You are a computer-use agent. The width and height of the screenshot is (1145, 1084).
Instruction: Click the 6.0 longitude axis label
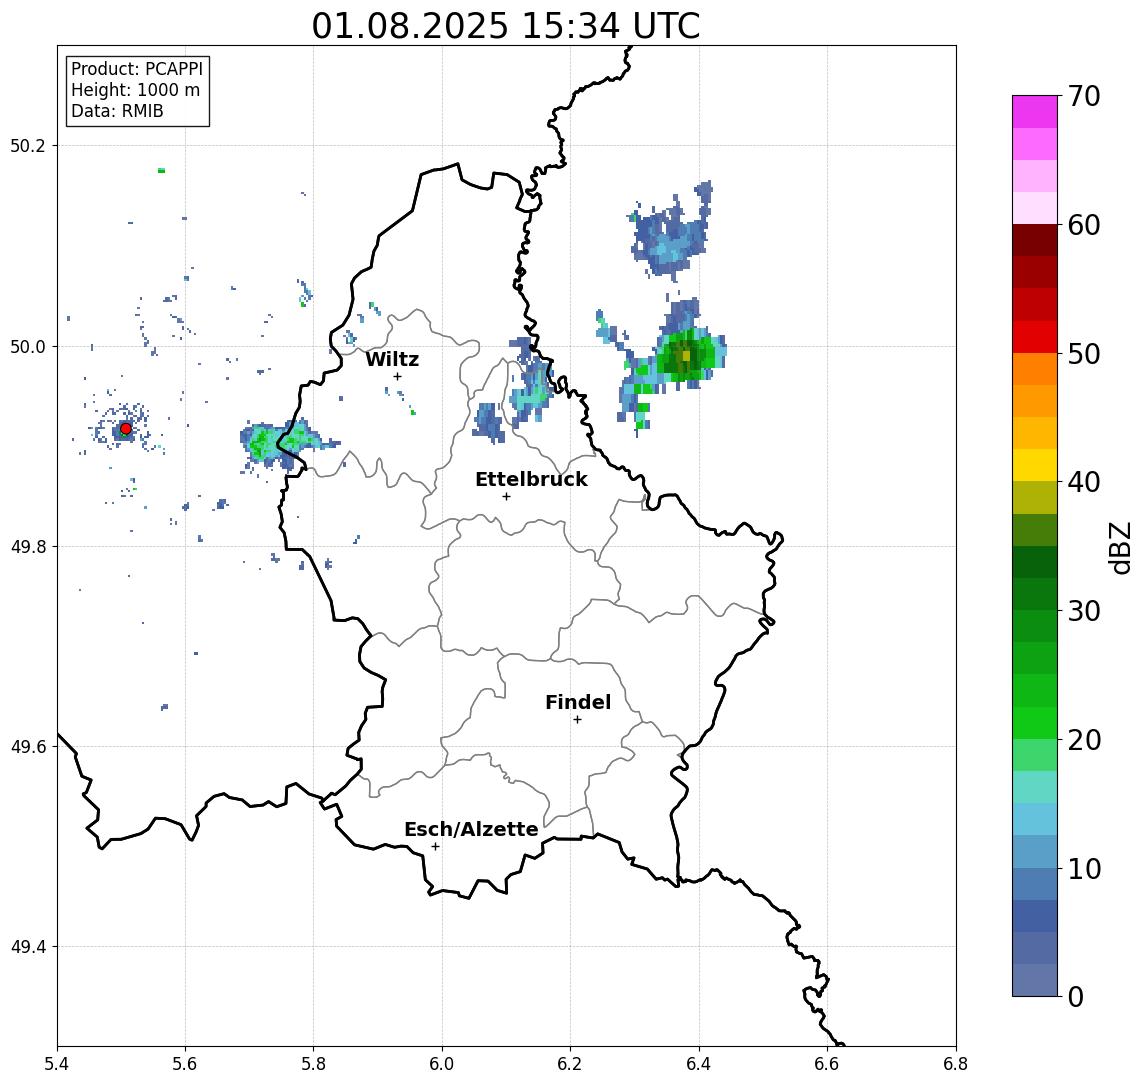pyautogui.click(x=443, y=1064)
